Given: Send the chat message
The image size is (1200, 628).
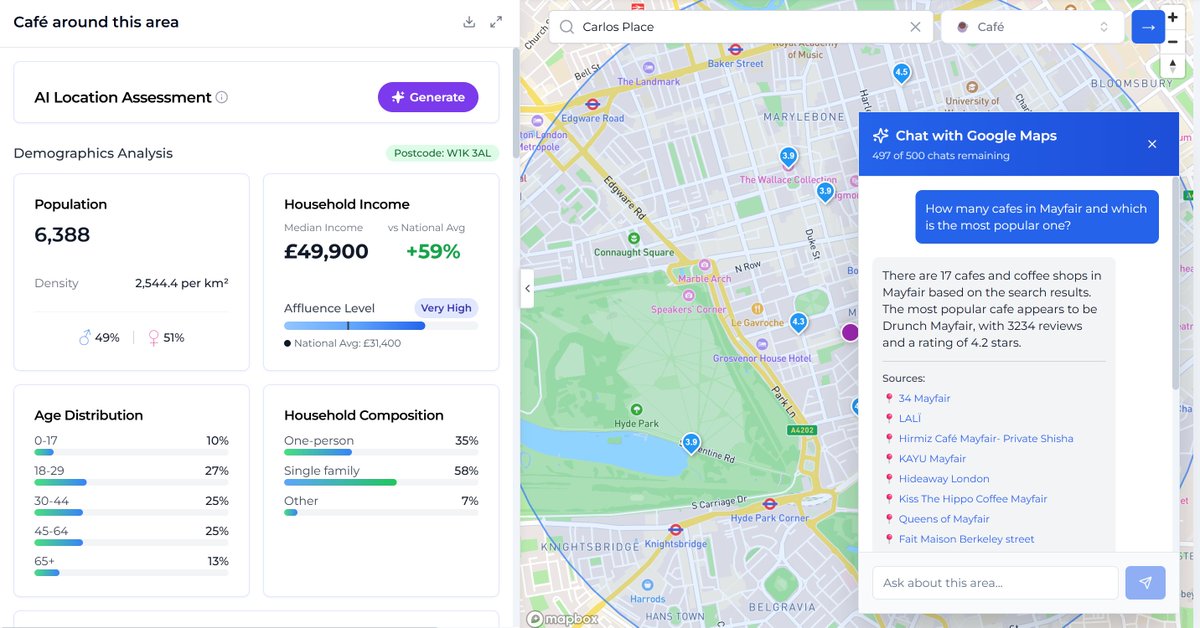Looking at the screenshot, I should click(x=1145, y=583).
